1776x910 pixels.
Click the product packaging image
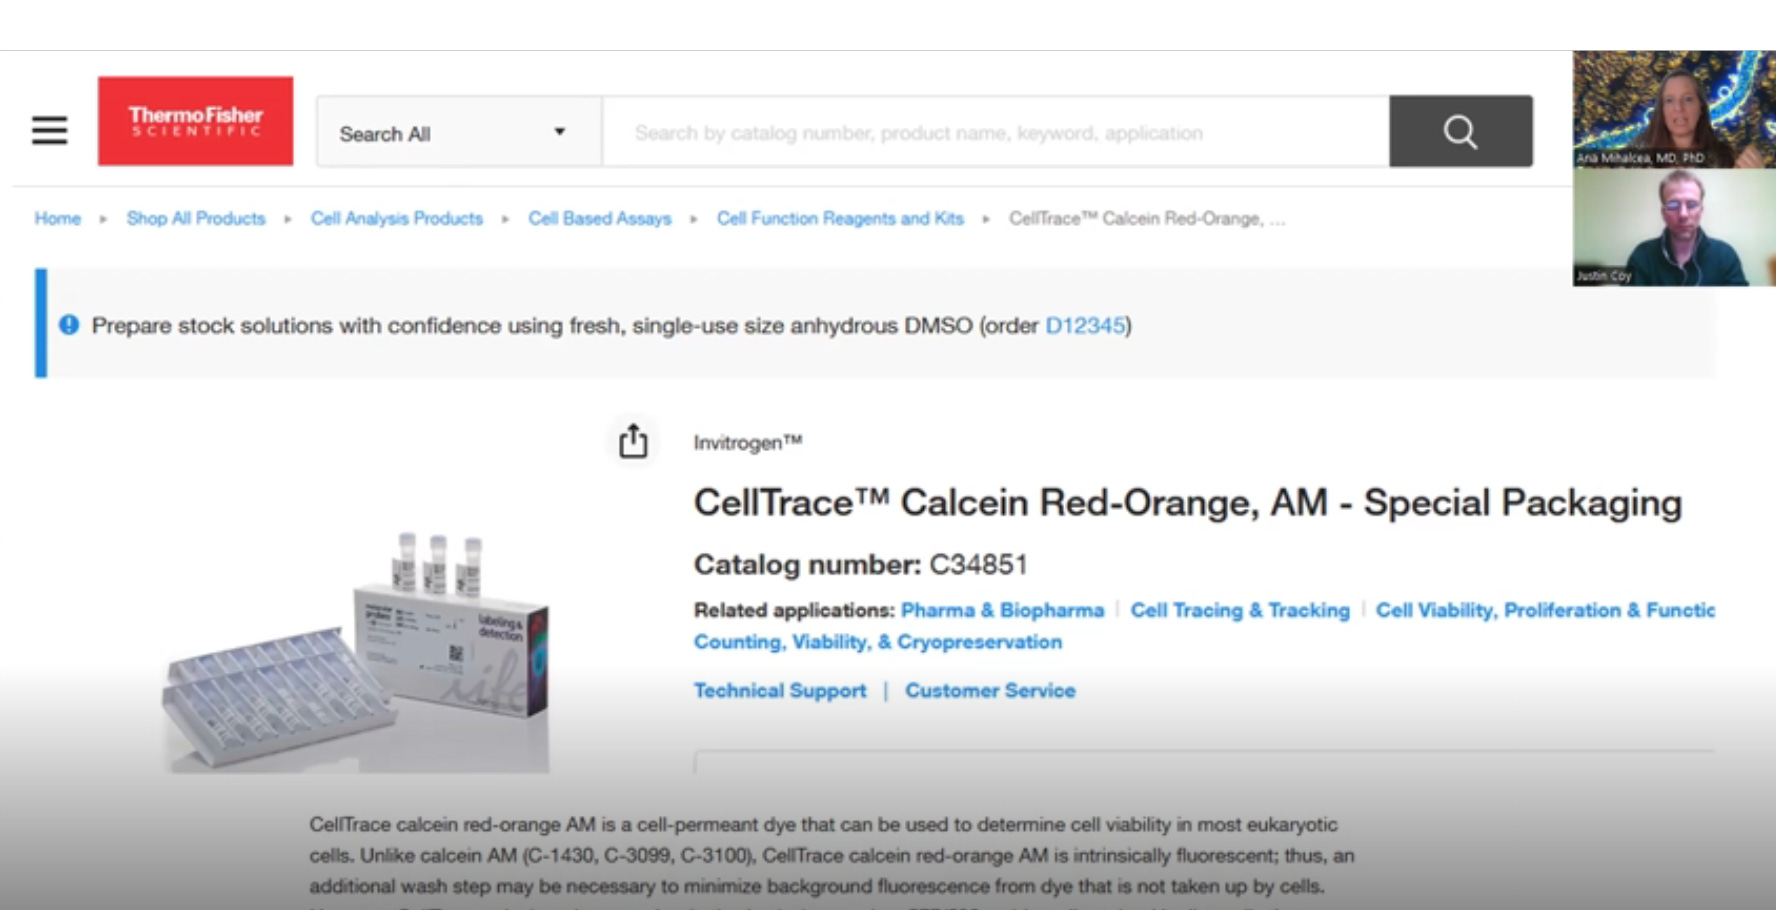(x=356, y=652)
